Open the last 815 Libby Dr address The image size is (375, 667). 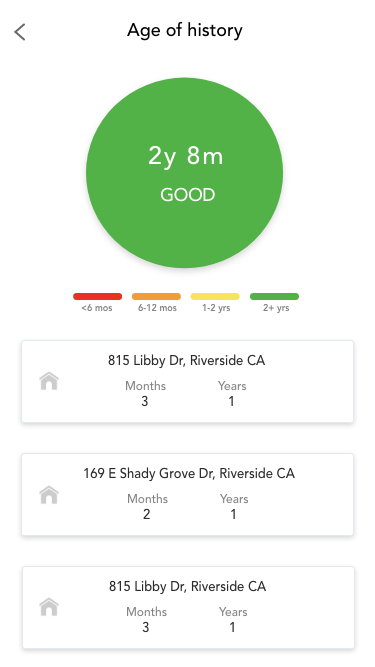click(x=188, y=586)
